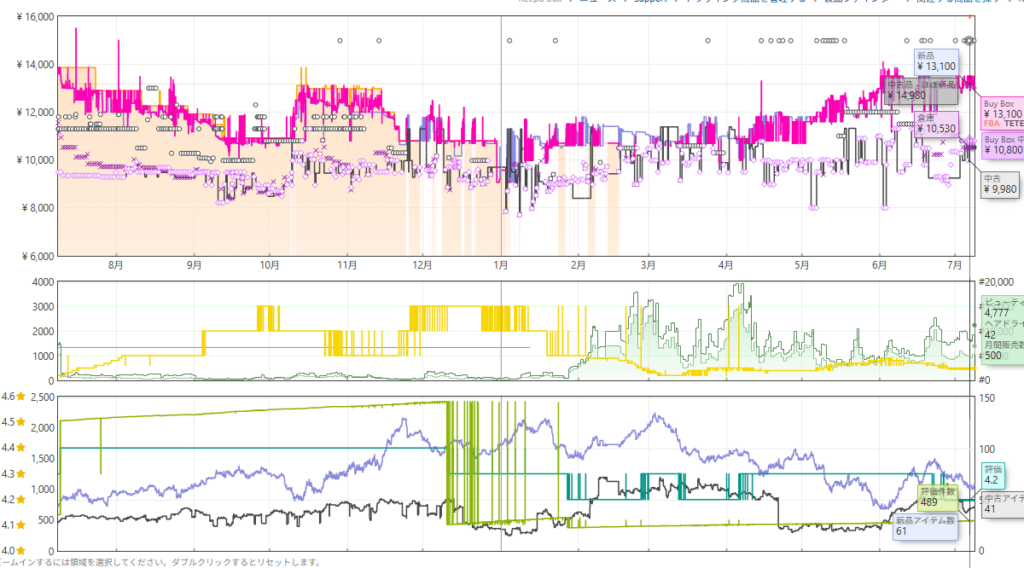Click the 8月 month label
The width and height of the screenshot is (1024, 568).
click(x=116, y=265)
